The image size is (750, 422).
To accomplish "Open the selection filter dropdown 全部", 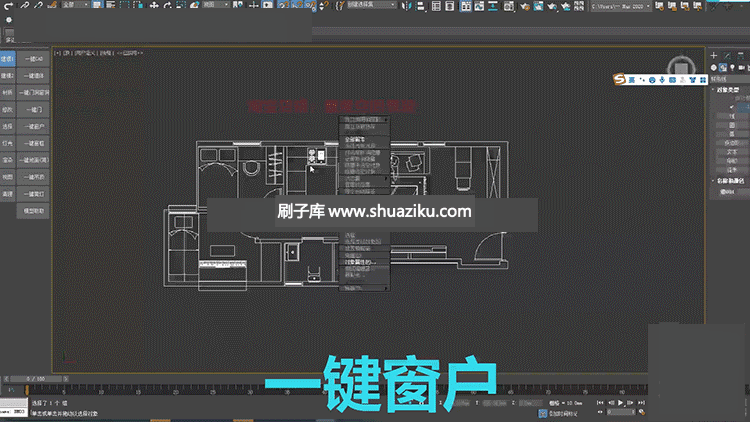I will [x=75, y=5].
